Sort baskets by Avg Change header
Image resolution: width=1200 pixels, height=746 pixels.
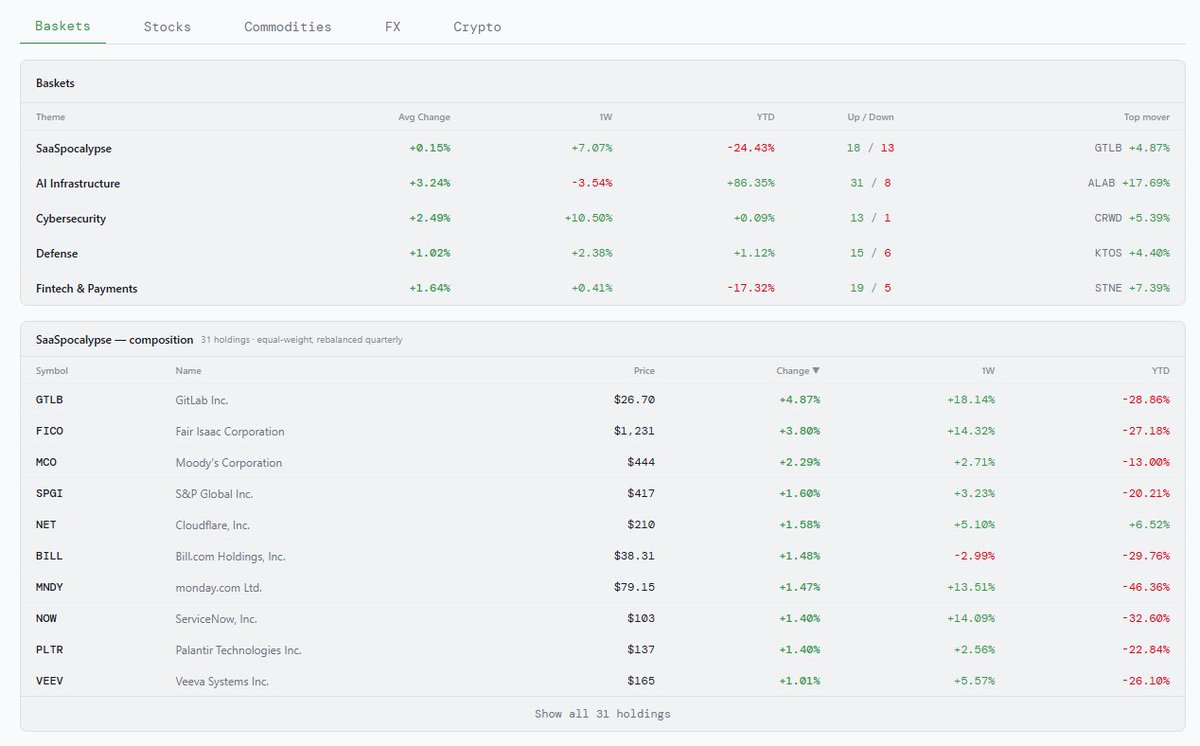(424, 117)
